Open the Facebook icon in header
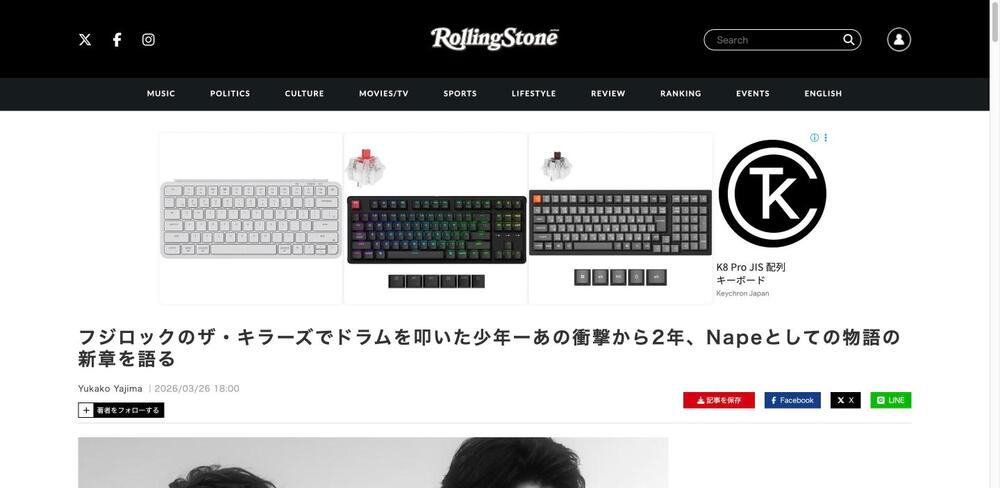Viewport: 1000px width, 488px height. pyautogui.click(x=117, y=40)
